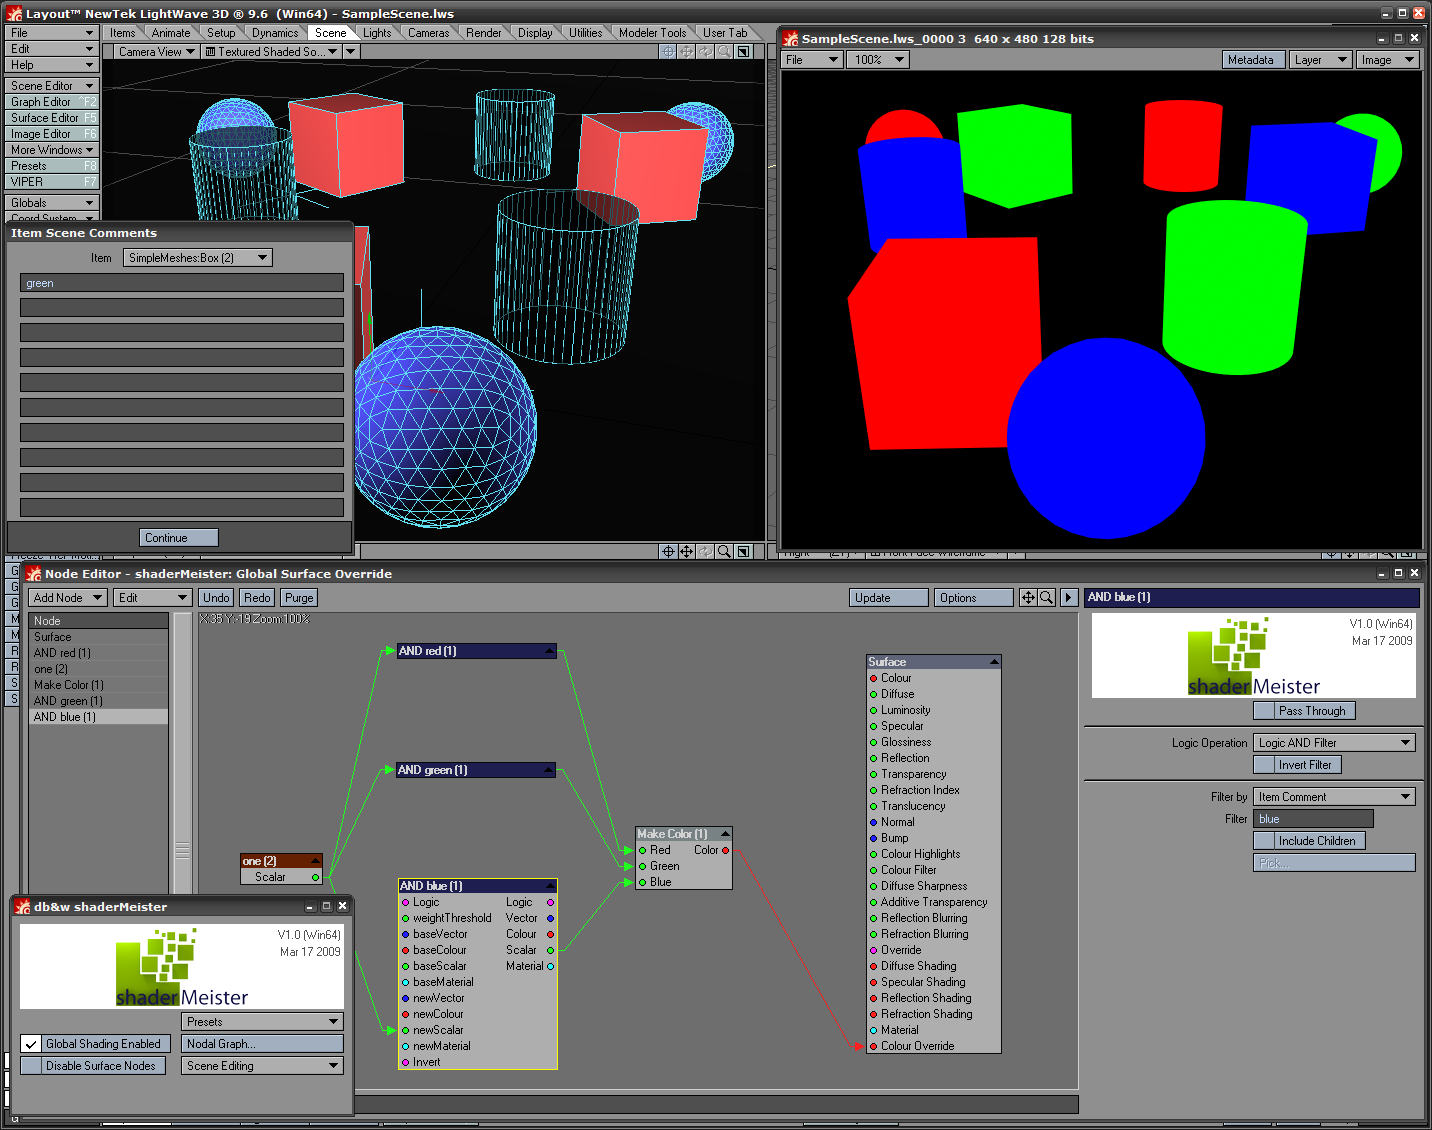Open the Add Node dropdown

67,598
